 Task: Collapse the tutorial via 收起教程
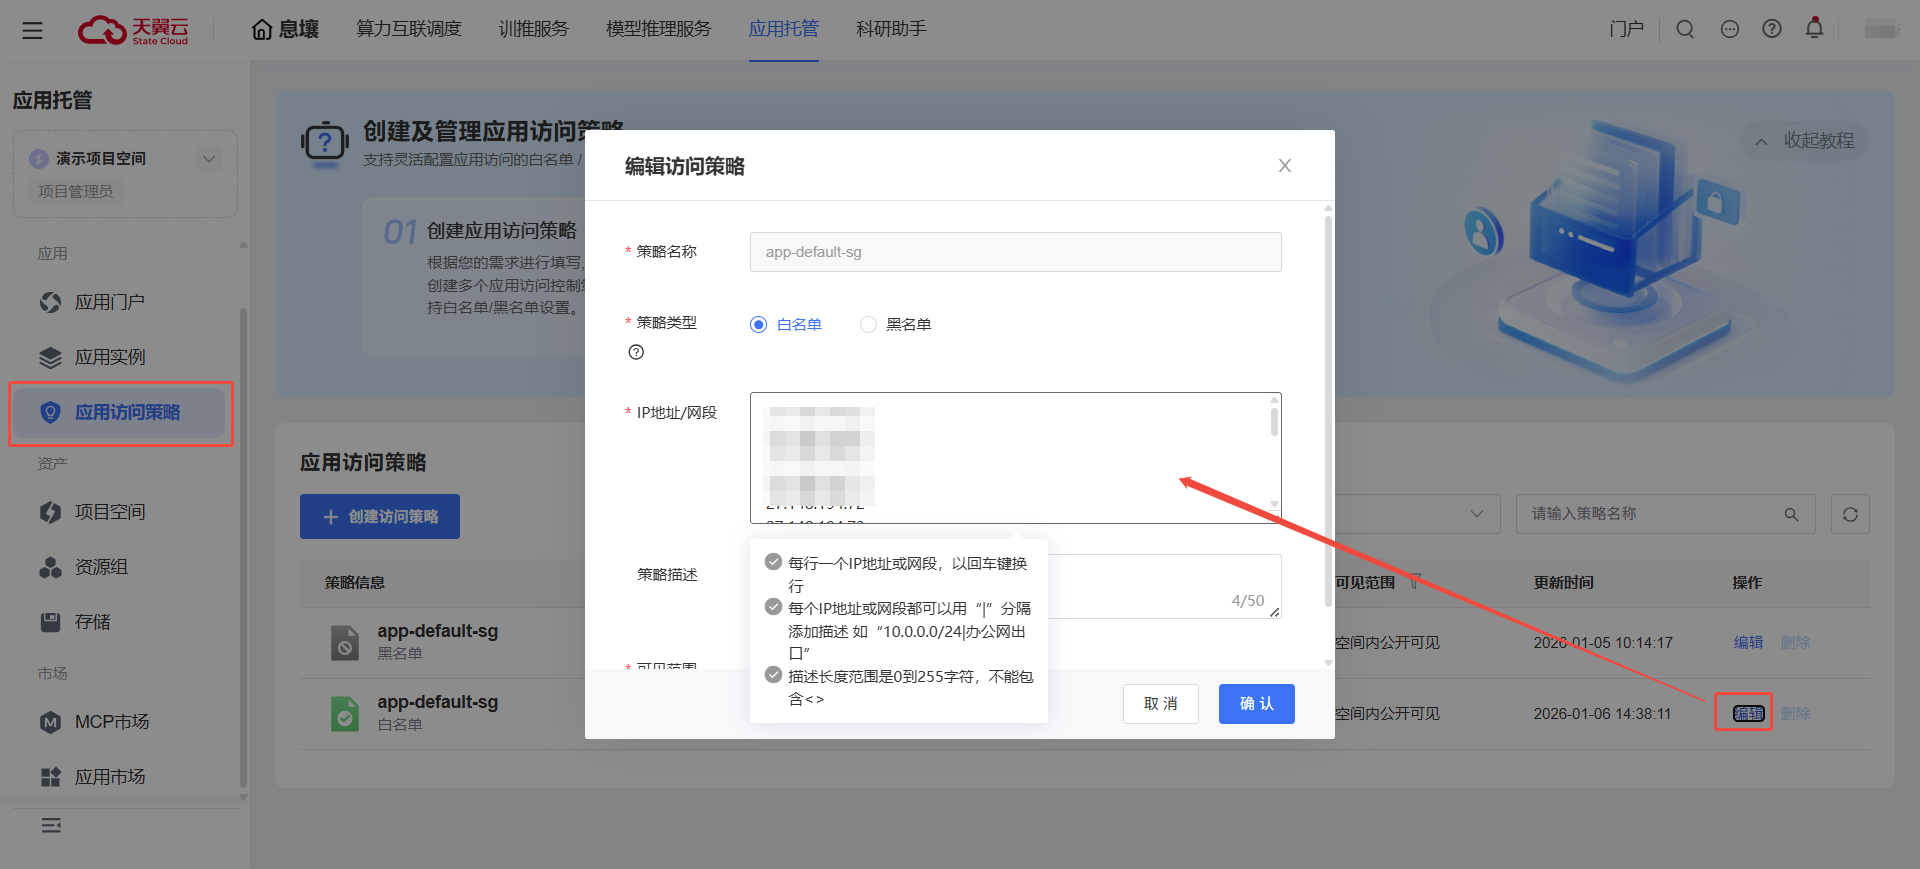point(1806,141)
